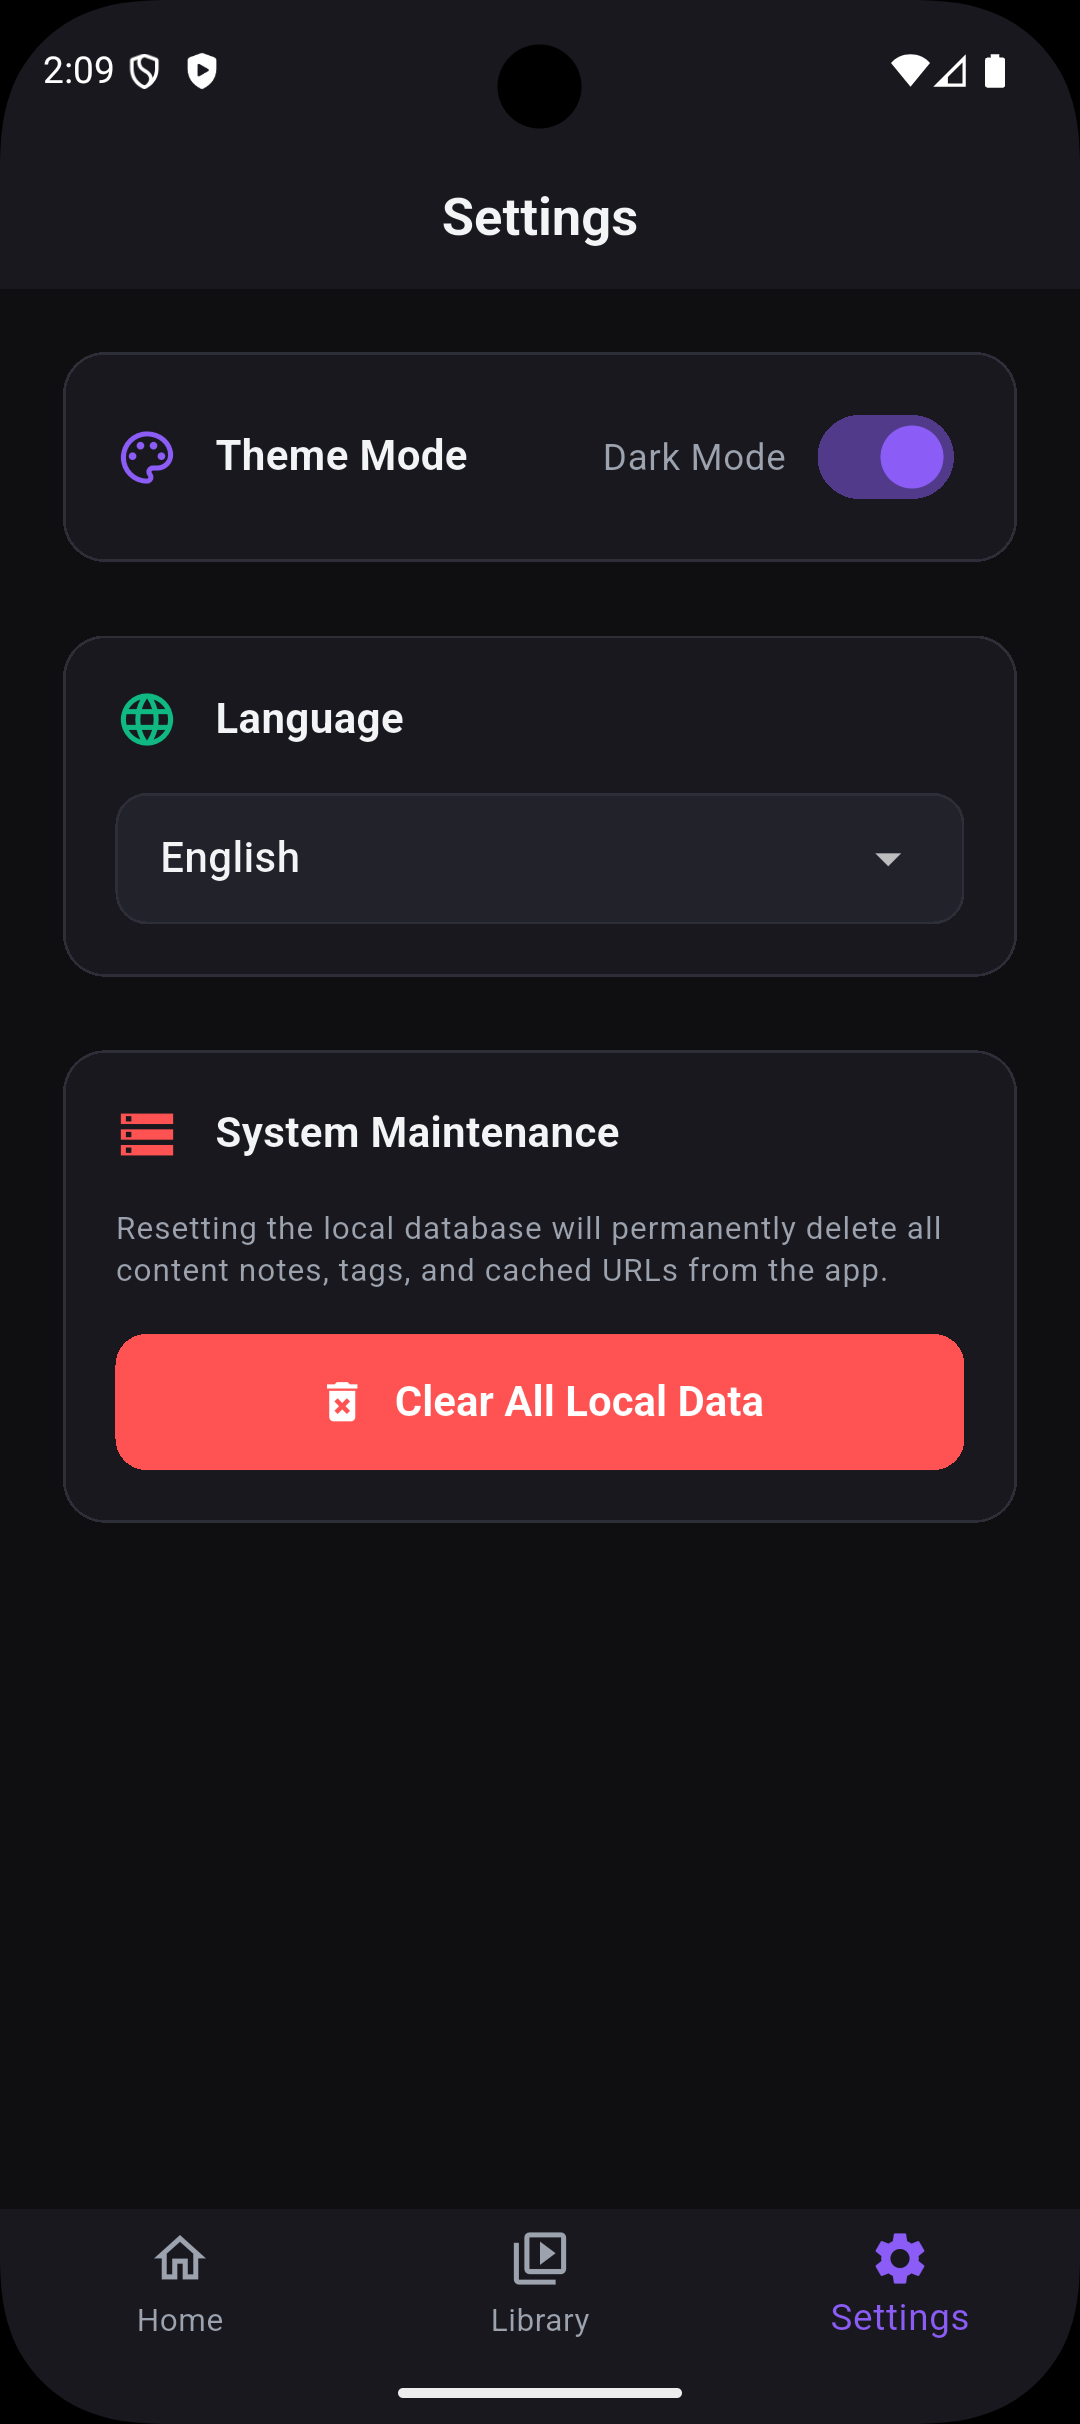This screenshot has width=1080, height=2424.
Task: Click the red System Maintenance storage icon
Action: point(147,1134)
